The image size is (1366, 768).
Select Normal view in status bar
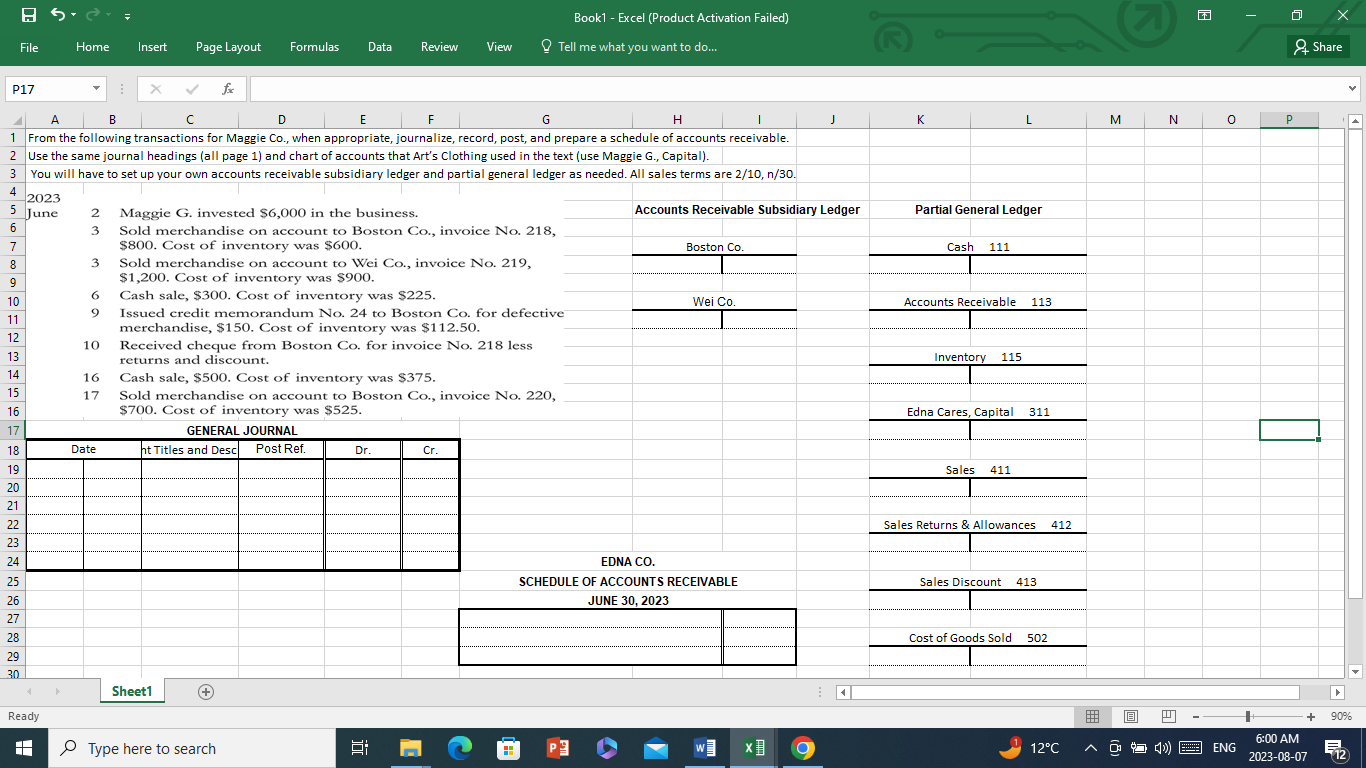click(1092, 716)
